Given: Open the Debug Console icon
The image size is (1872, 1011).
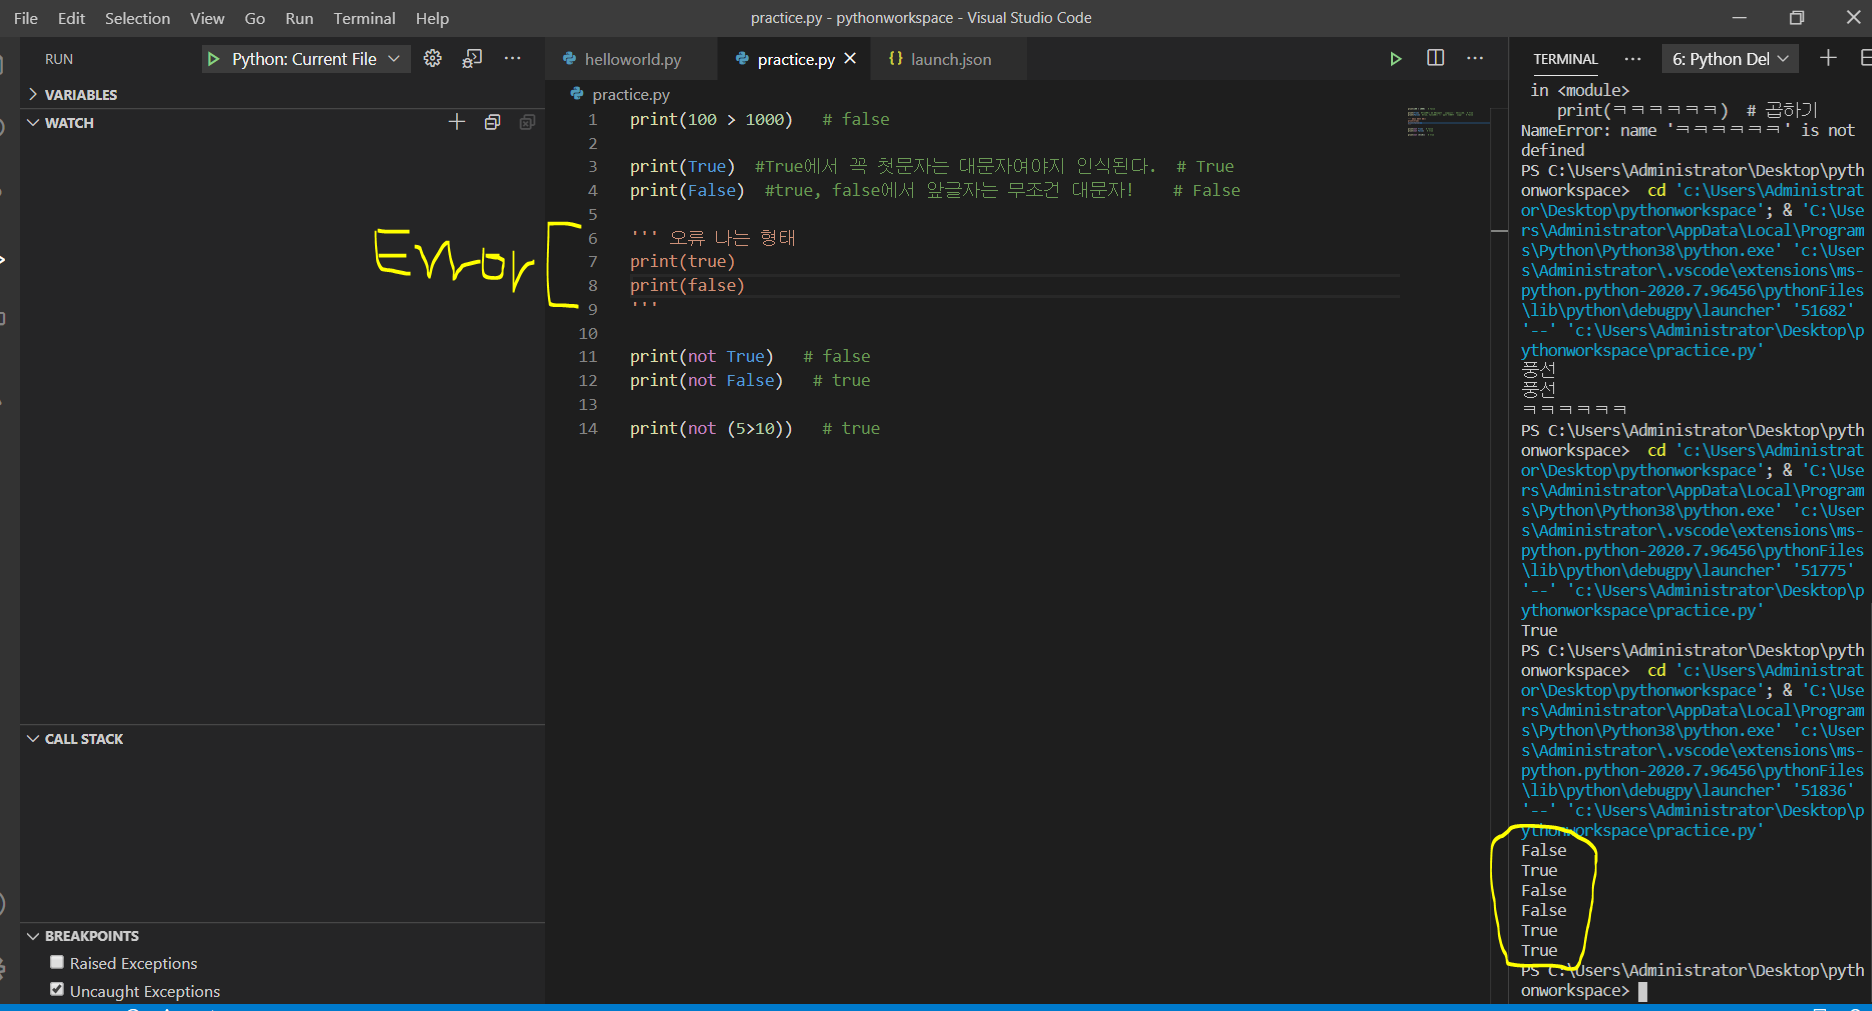Looking at the screenshot, I should (472, 58).
